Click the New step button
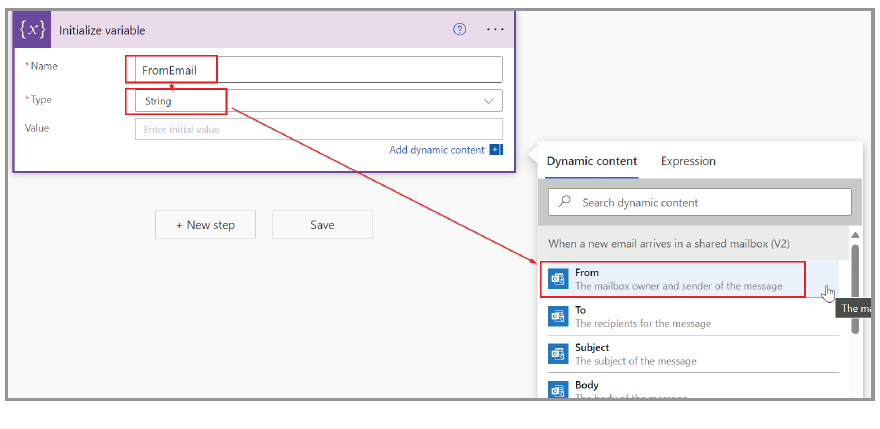Screen dimensions: 880x429 click(205, 225)
